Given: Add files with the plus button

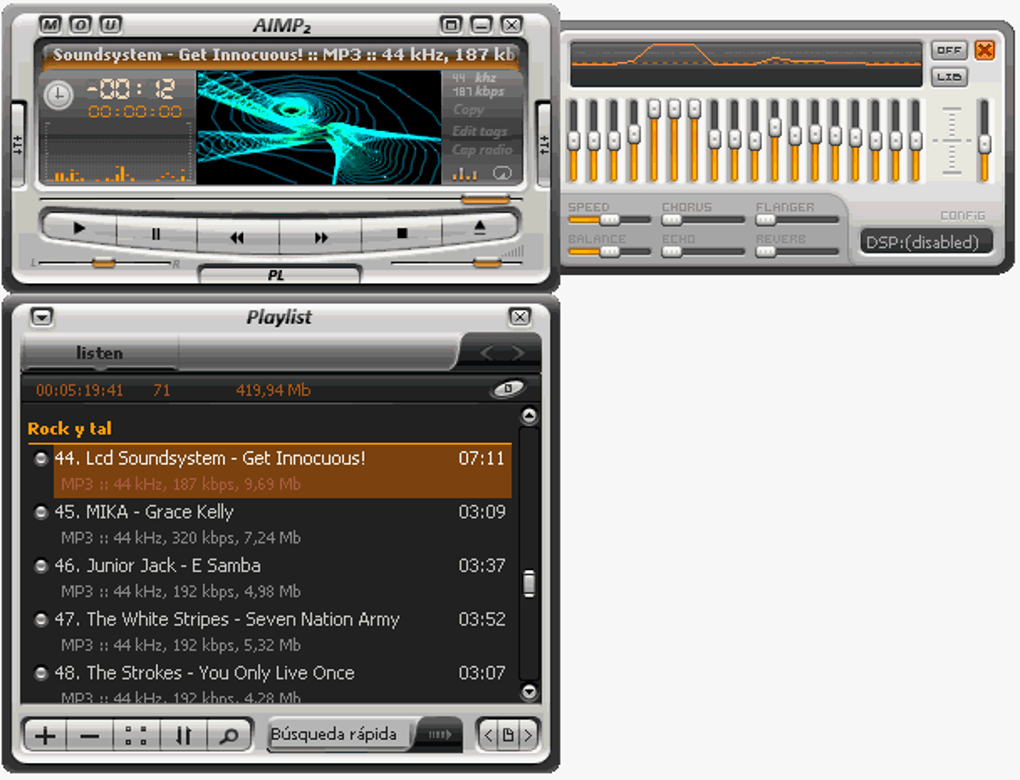Looking at the screenshot, I should click(x=45, y=736).
